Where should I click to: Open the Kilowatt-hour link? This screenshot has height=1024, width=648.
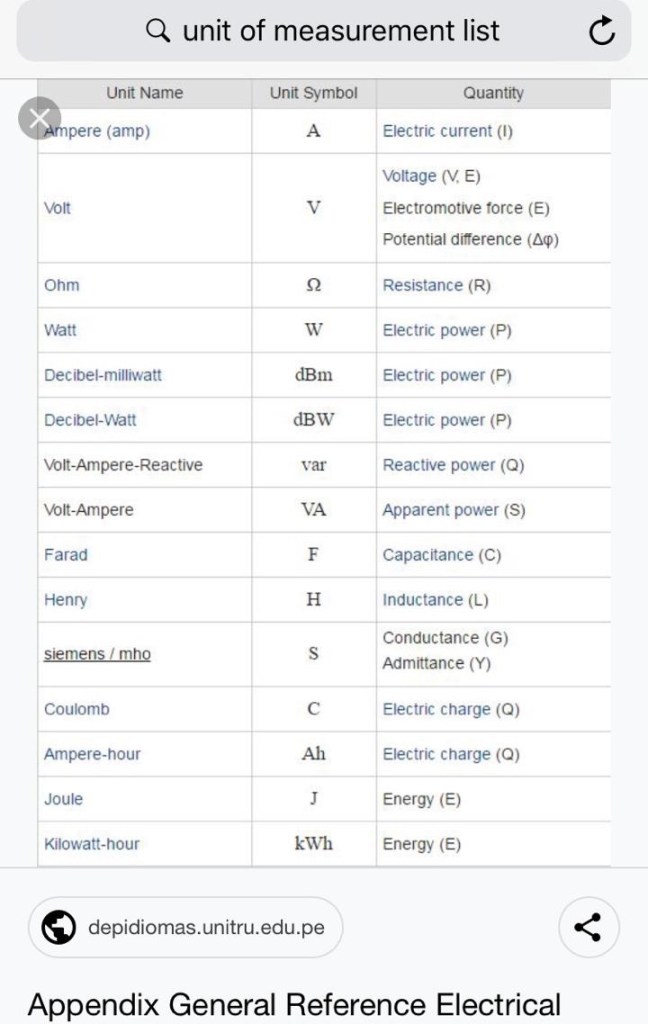tap(91, 844)
